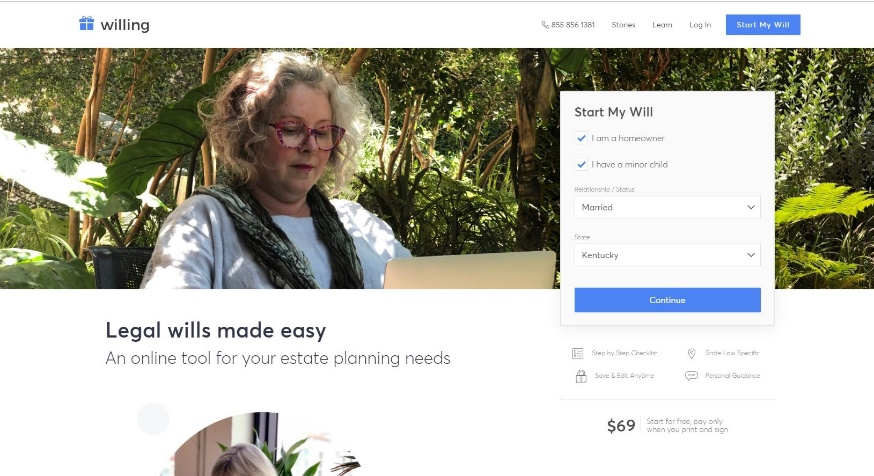Click the State Law Specific location pin icon
Screen dimensions: 874x476
coord(691,353)
